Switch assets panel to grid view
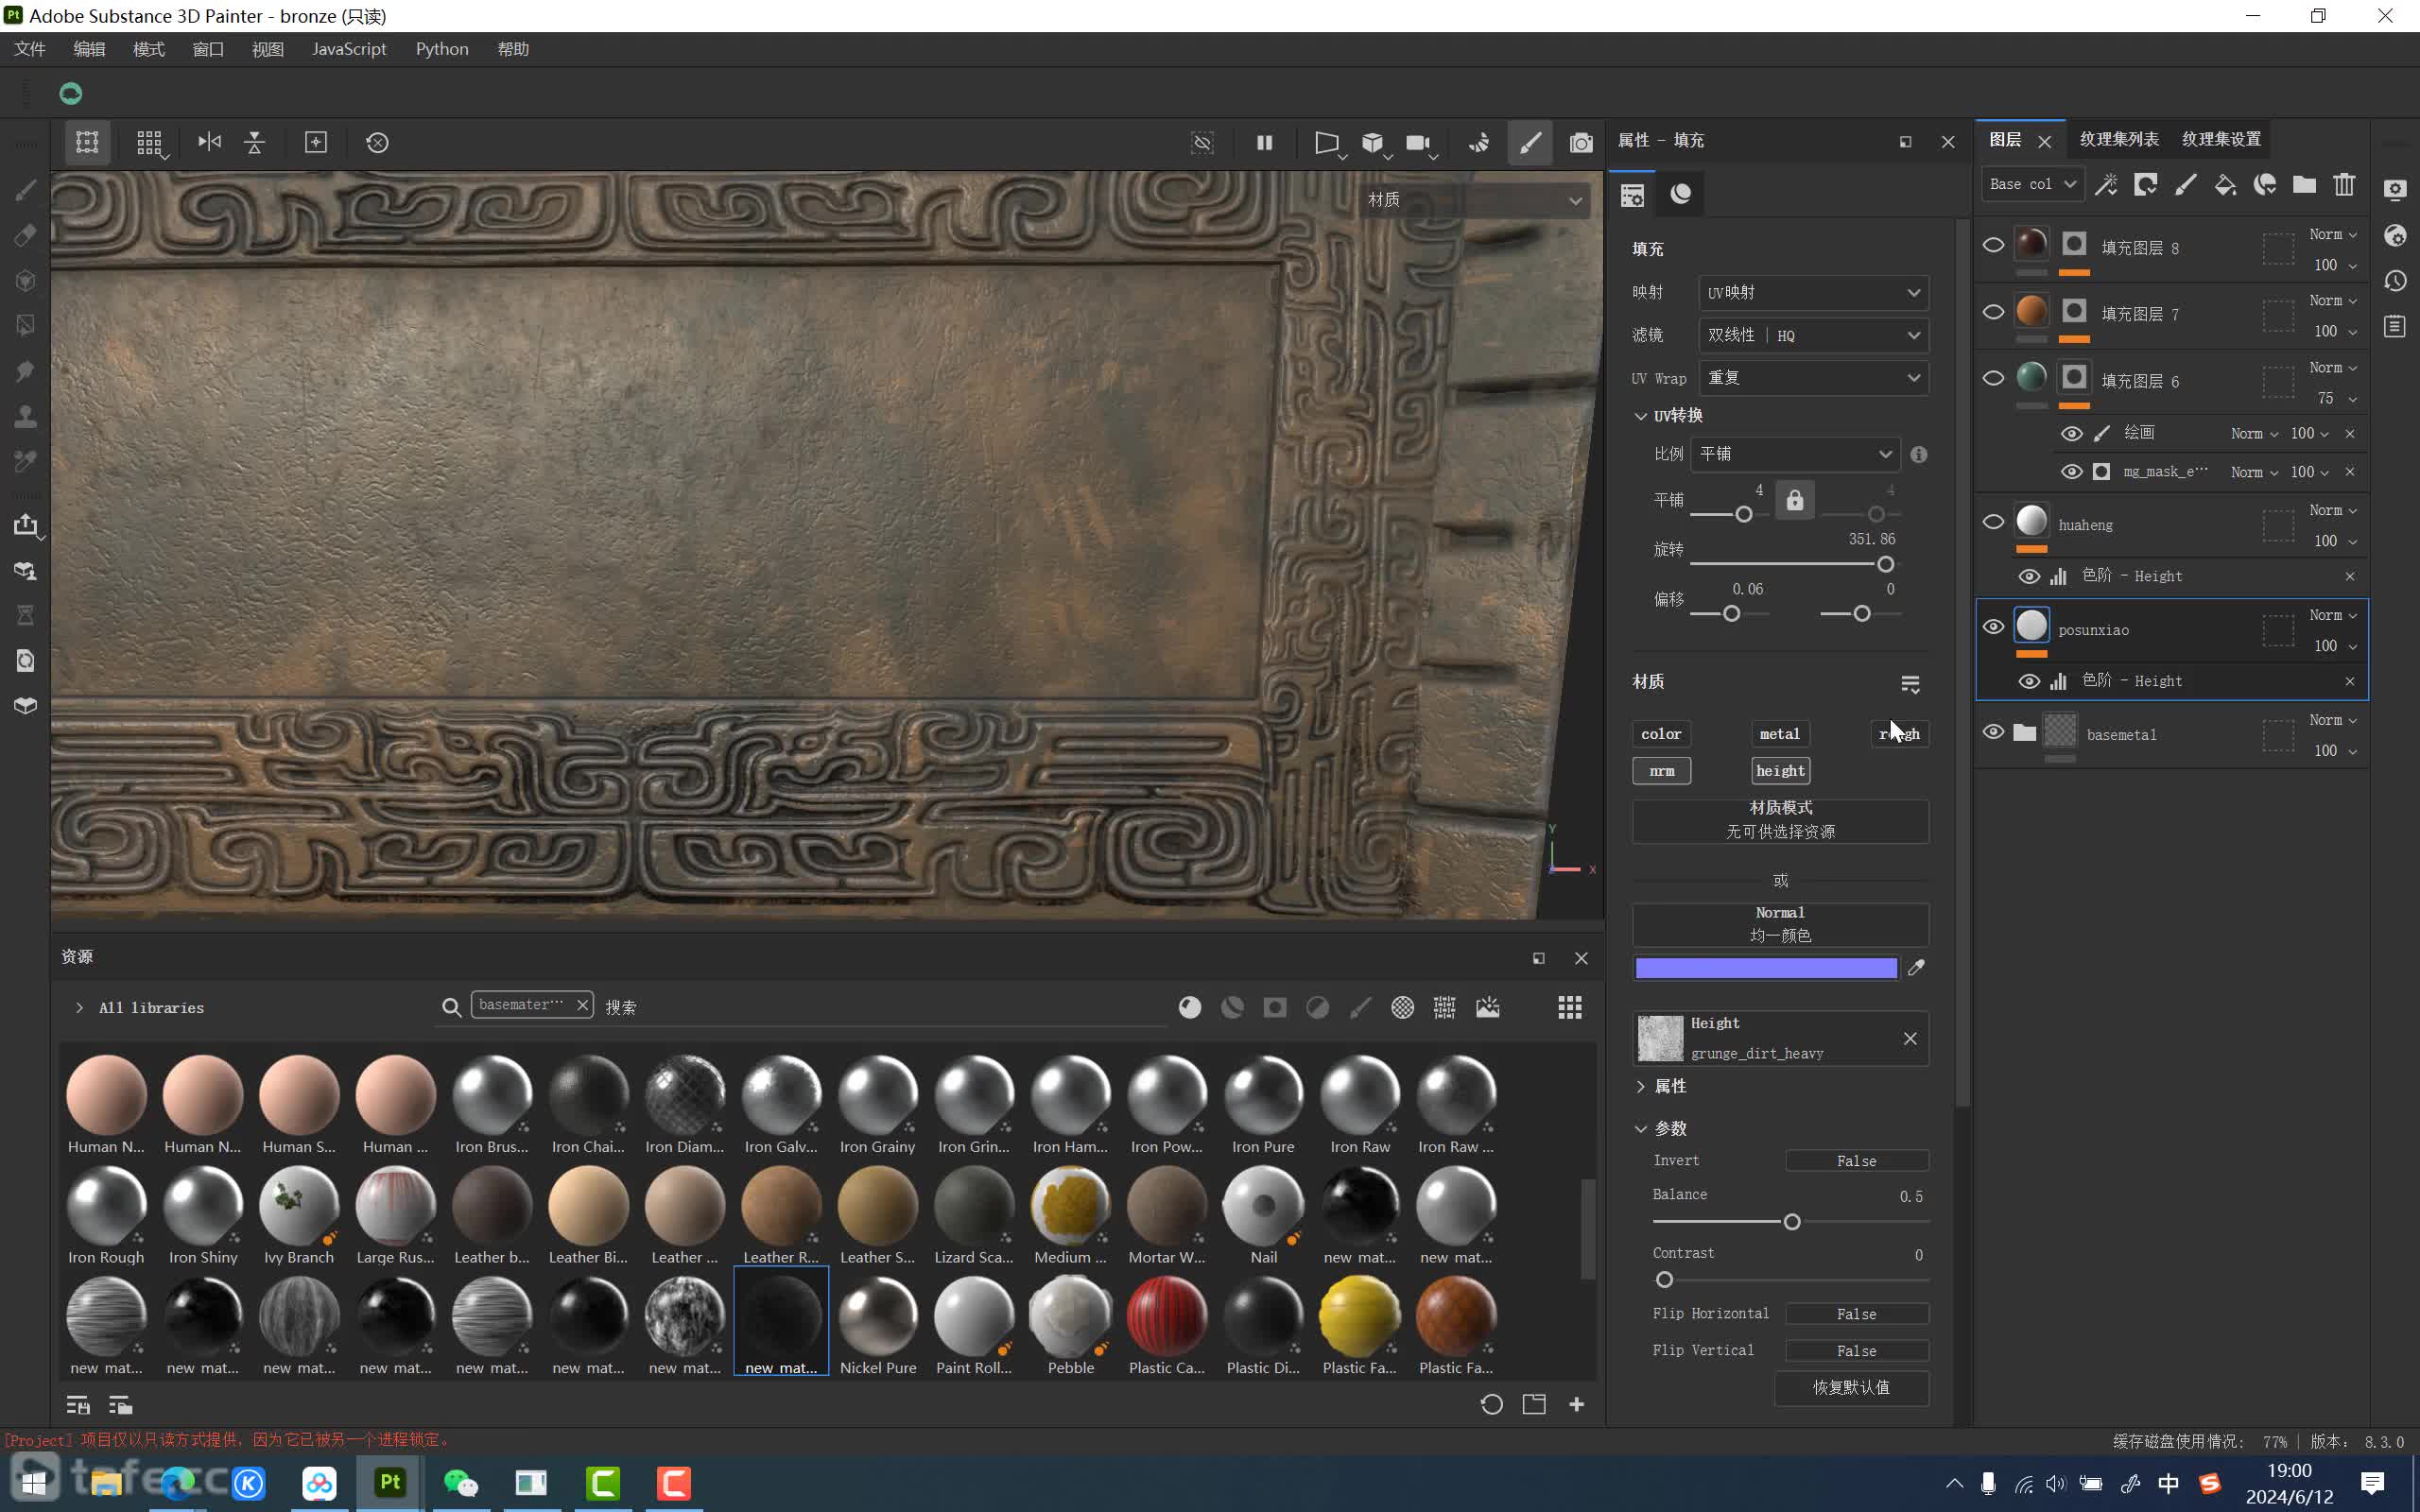 (1569, 1007)
